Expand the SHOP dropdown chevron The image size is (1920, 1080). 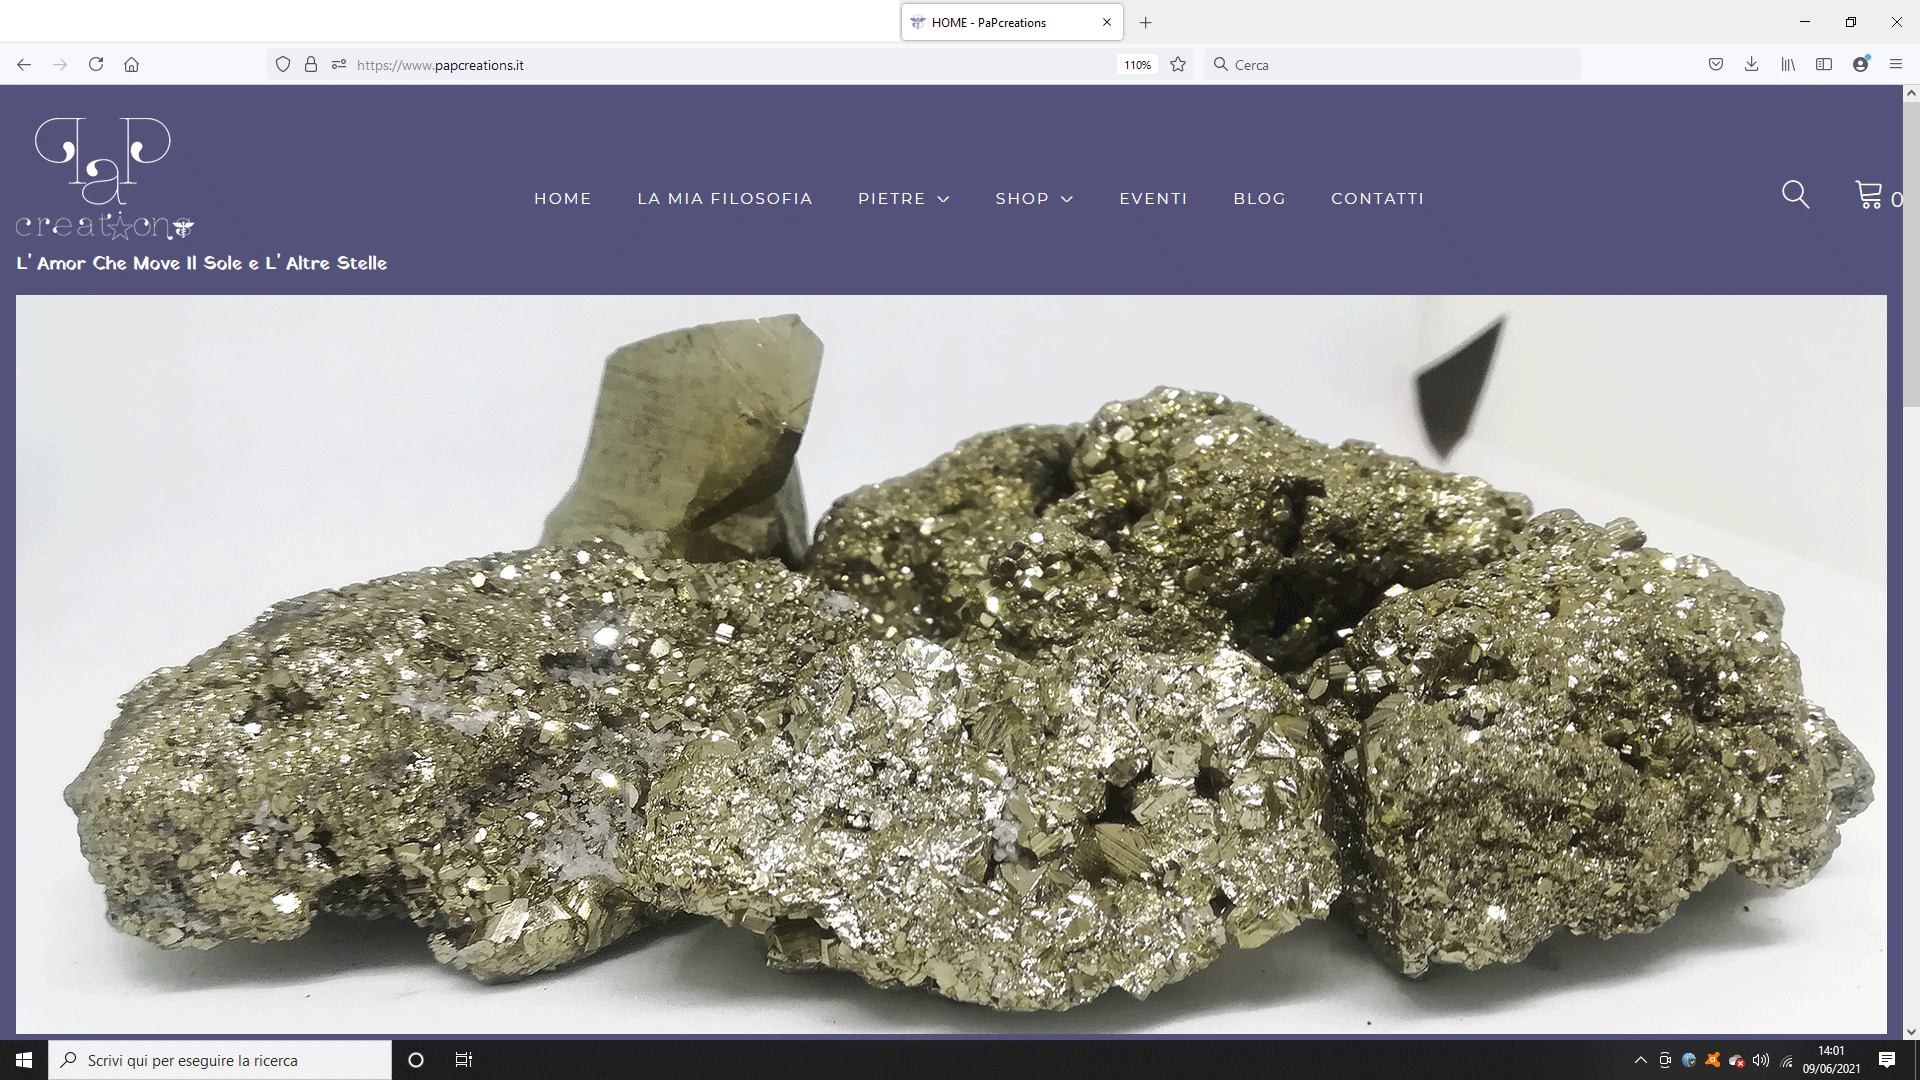1067,200
